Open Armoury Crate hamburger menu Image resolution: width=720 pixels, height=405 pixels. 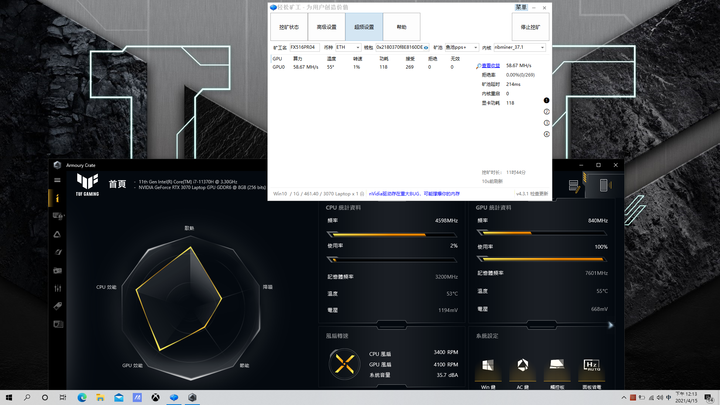pyautogui.click(x=57, y=180)
